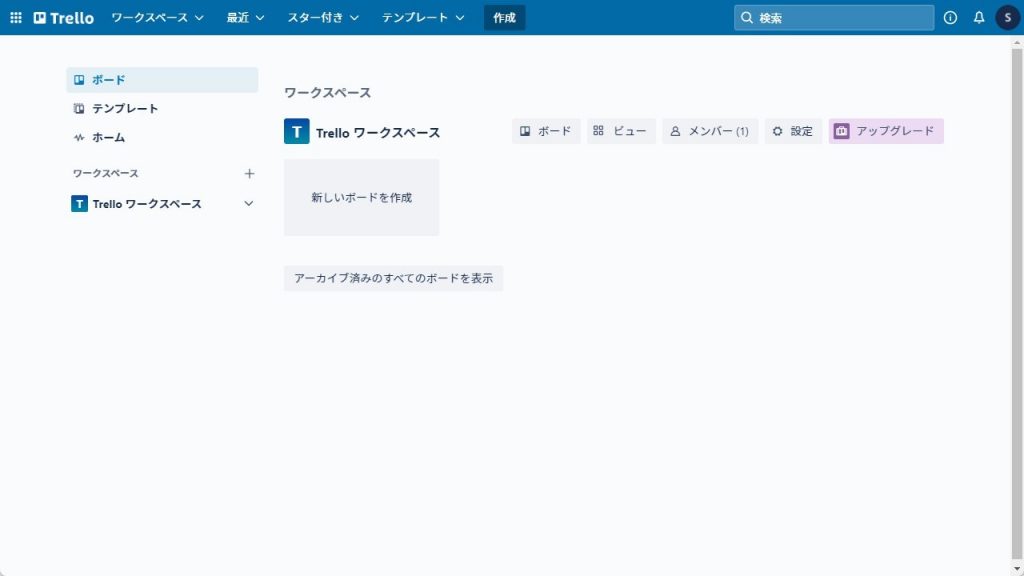1024x576 pixels.
Task: Open the スター付き dropdown menu
Action: (x=323, y=18)
